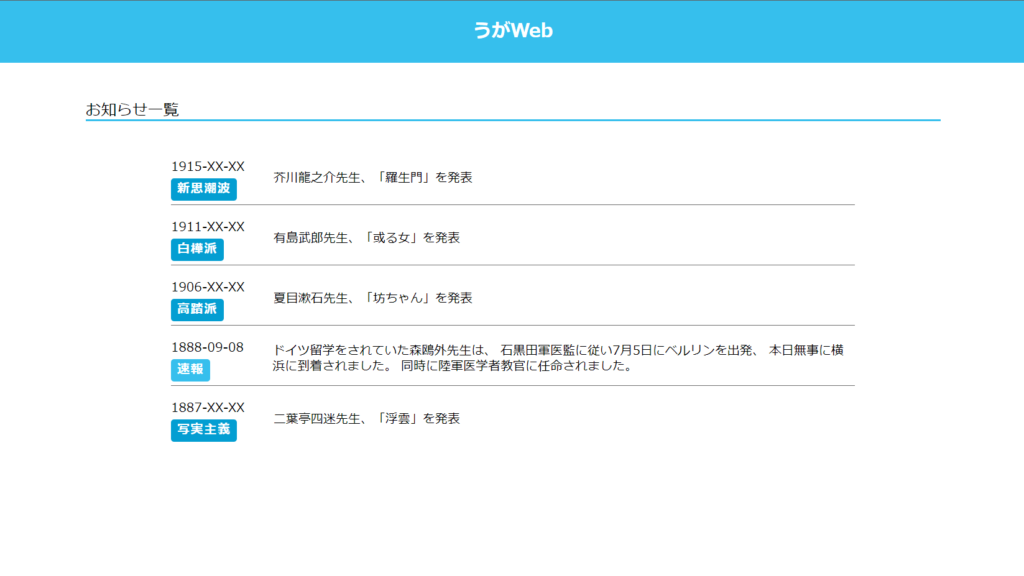1024x576 pixels.
Task: Click the date 1888-09-08
Action: [x=208, y=347]
